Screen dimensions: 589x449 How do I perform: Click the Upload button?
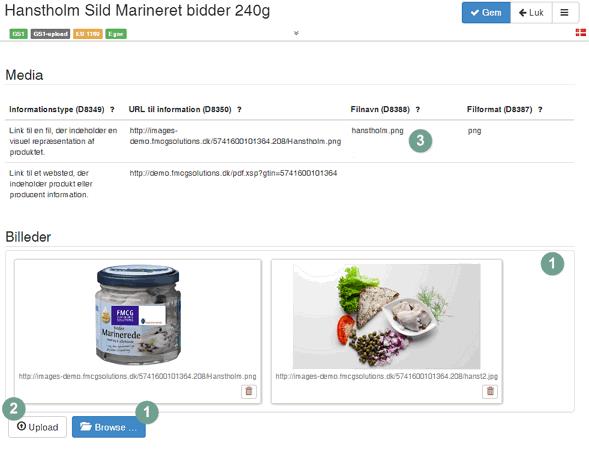point(38,427)
